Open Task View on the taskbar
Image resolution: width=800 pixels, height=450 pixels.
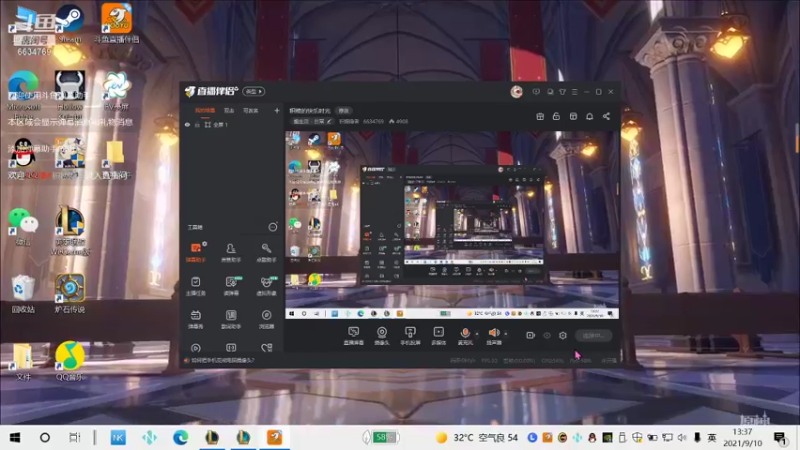(74, 437)
